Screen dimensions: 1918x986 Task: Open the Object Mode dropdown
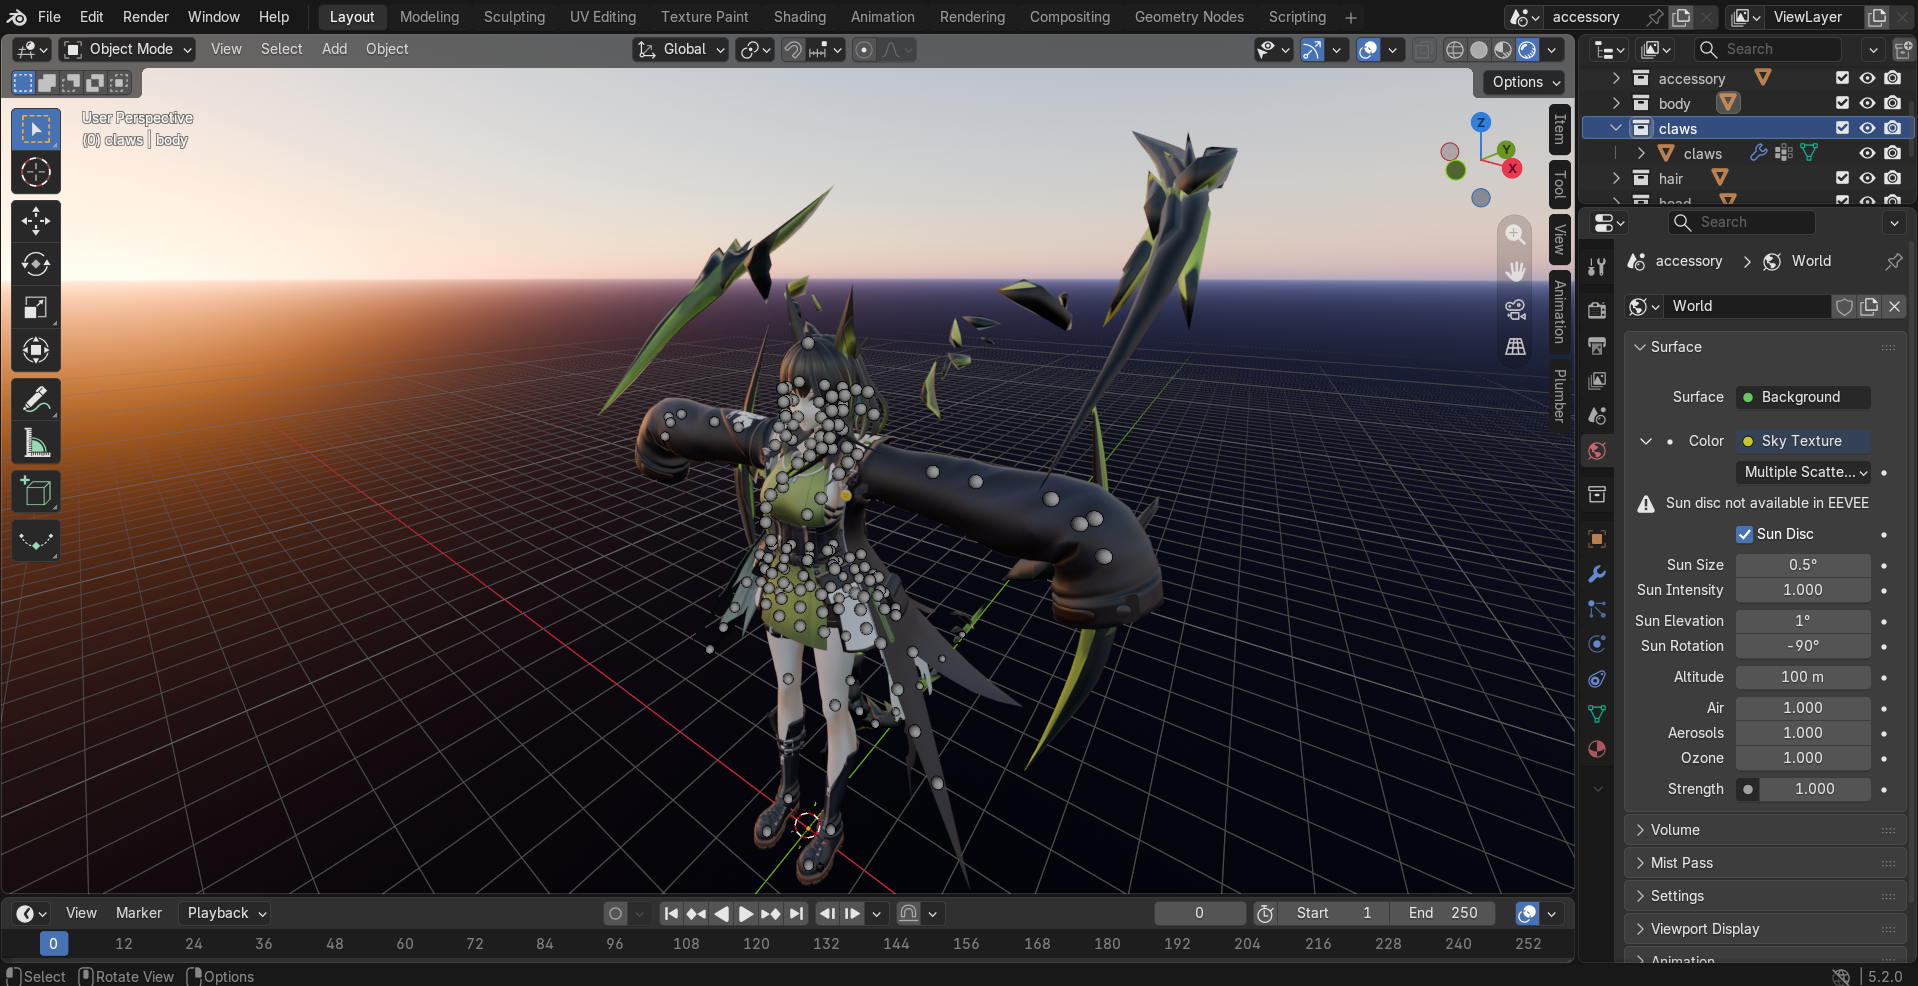point(127,49)
